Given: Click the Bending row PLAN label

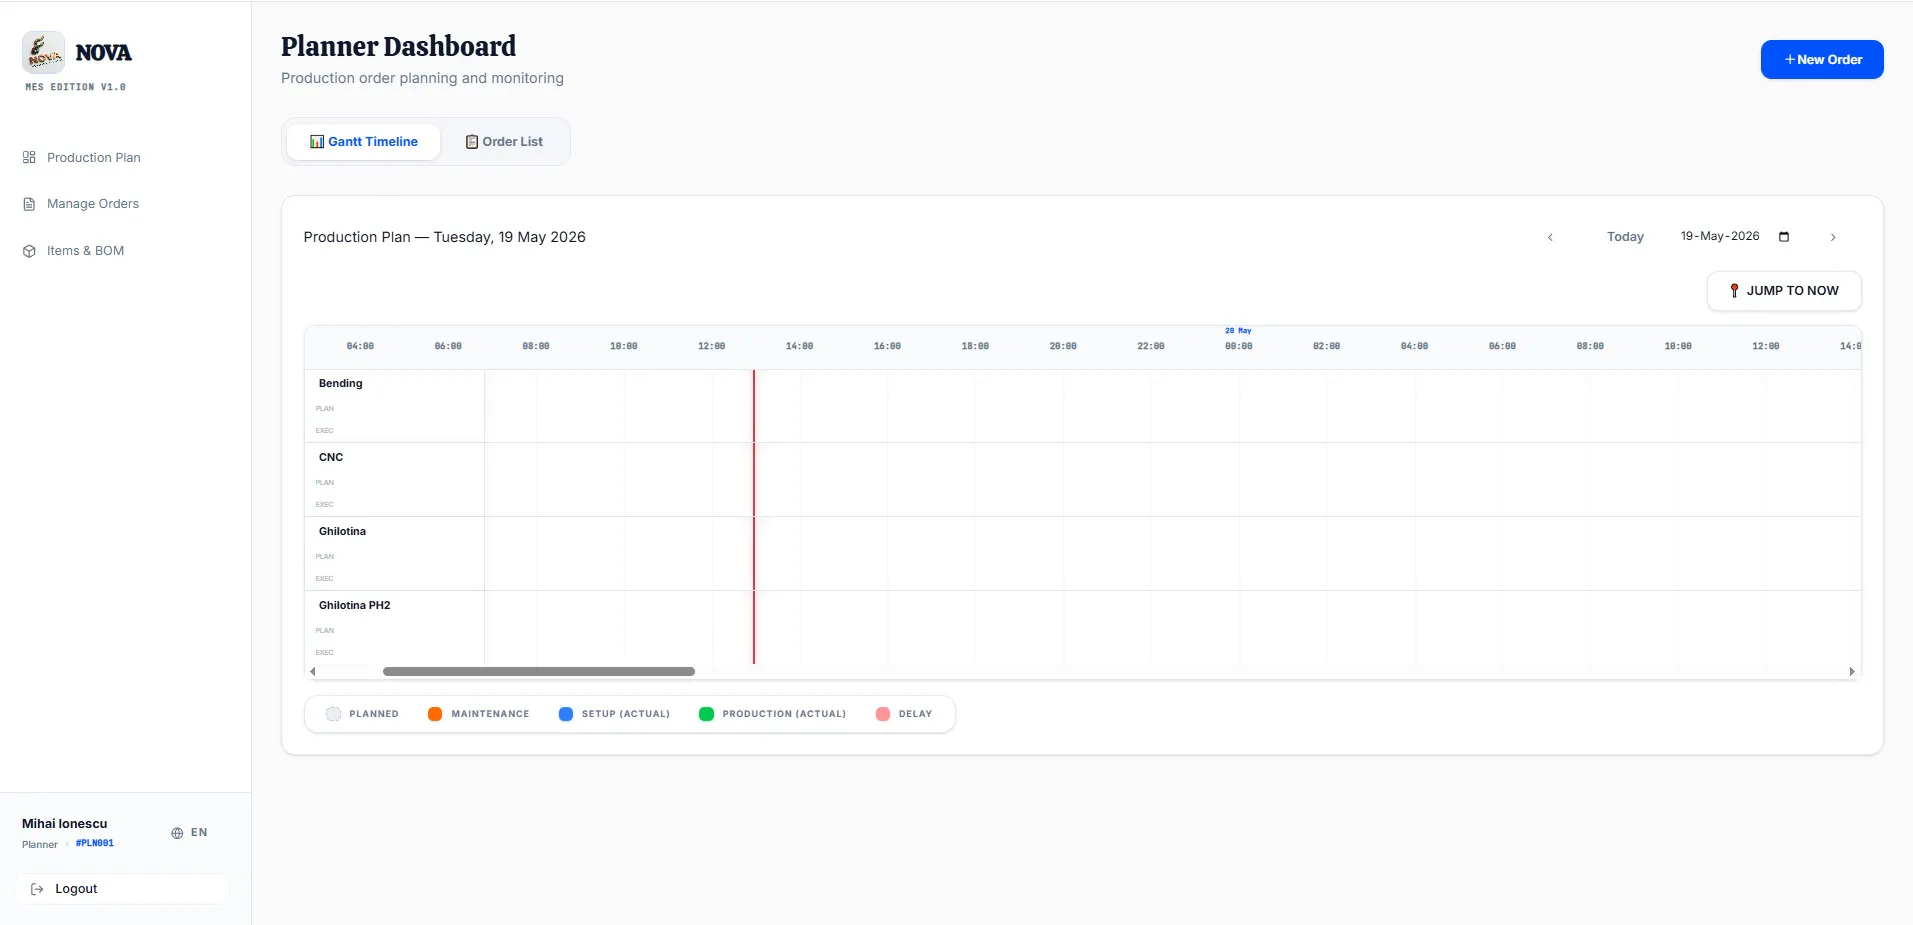Looking at the screenshot, I should point(325,409).
